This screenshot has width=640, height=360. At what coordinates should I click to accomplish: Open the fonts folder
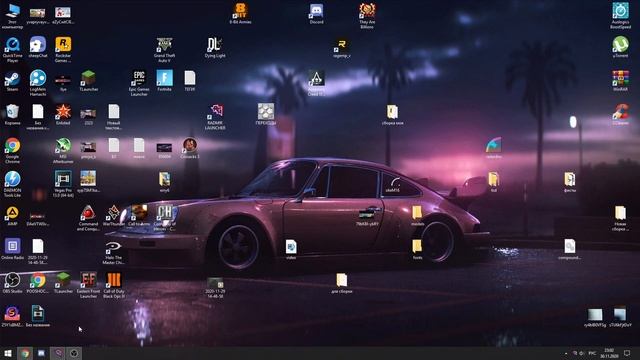coord(417,249)
